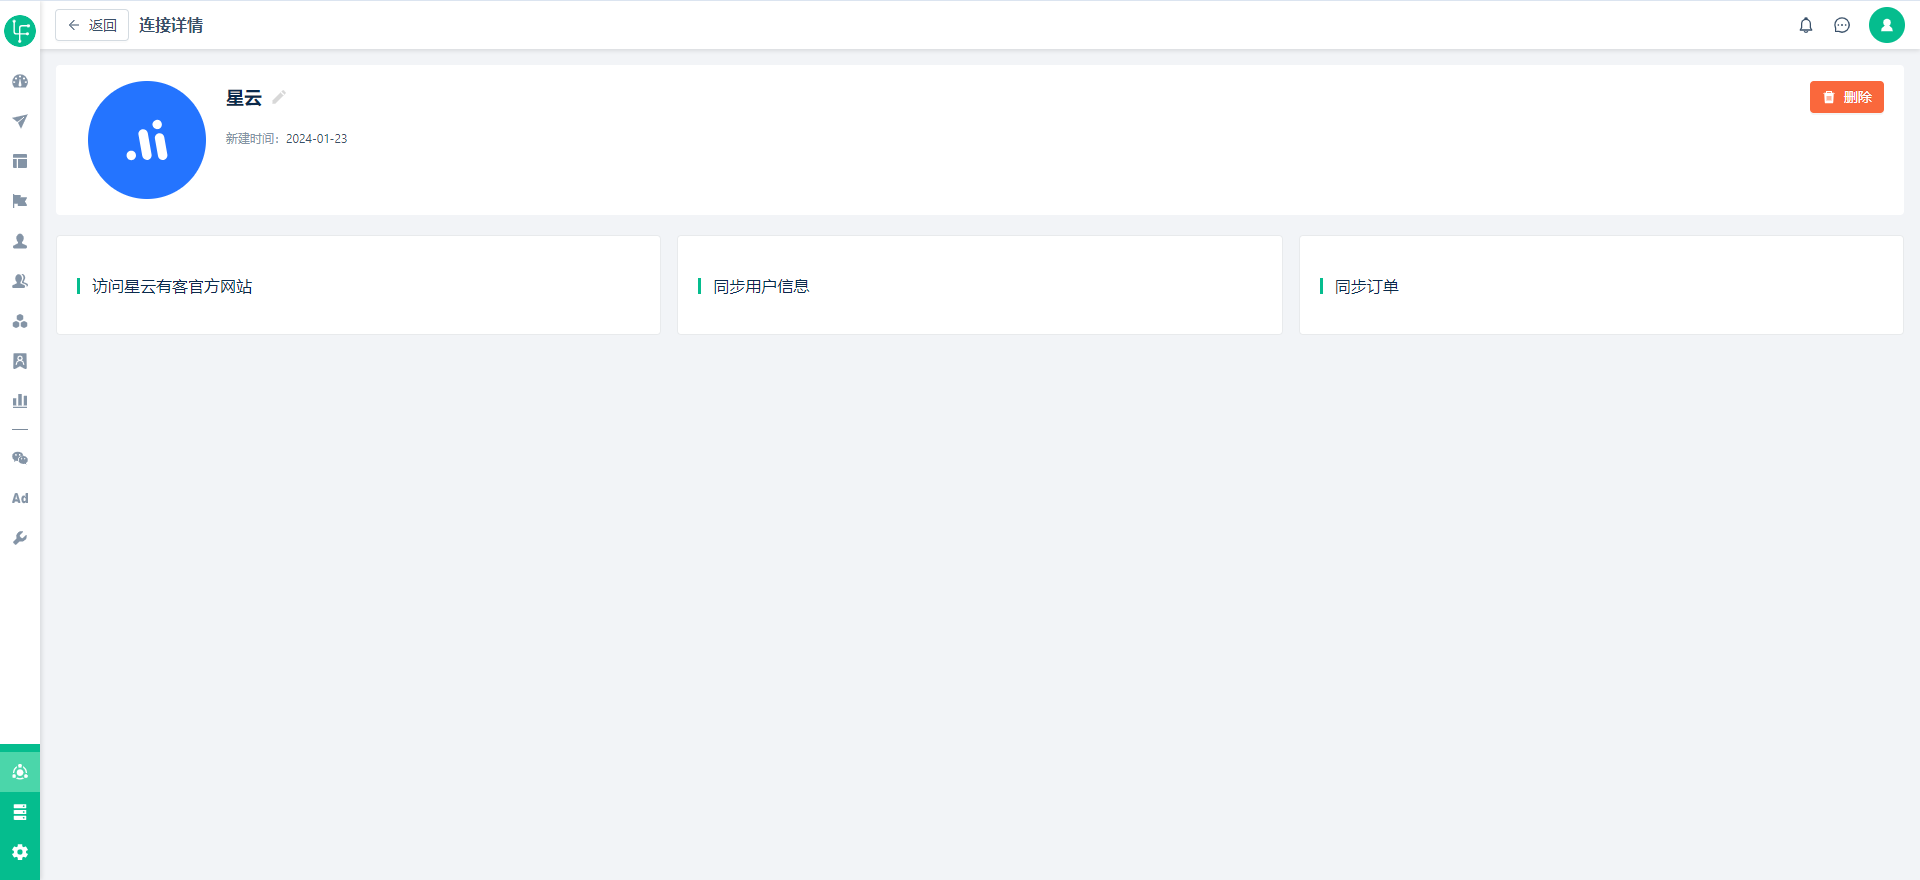Open the 同步用户信息 card

click(x=980, y=285)
